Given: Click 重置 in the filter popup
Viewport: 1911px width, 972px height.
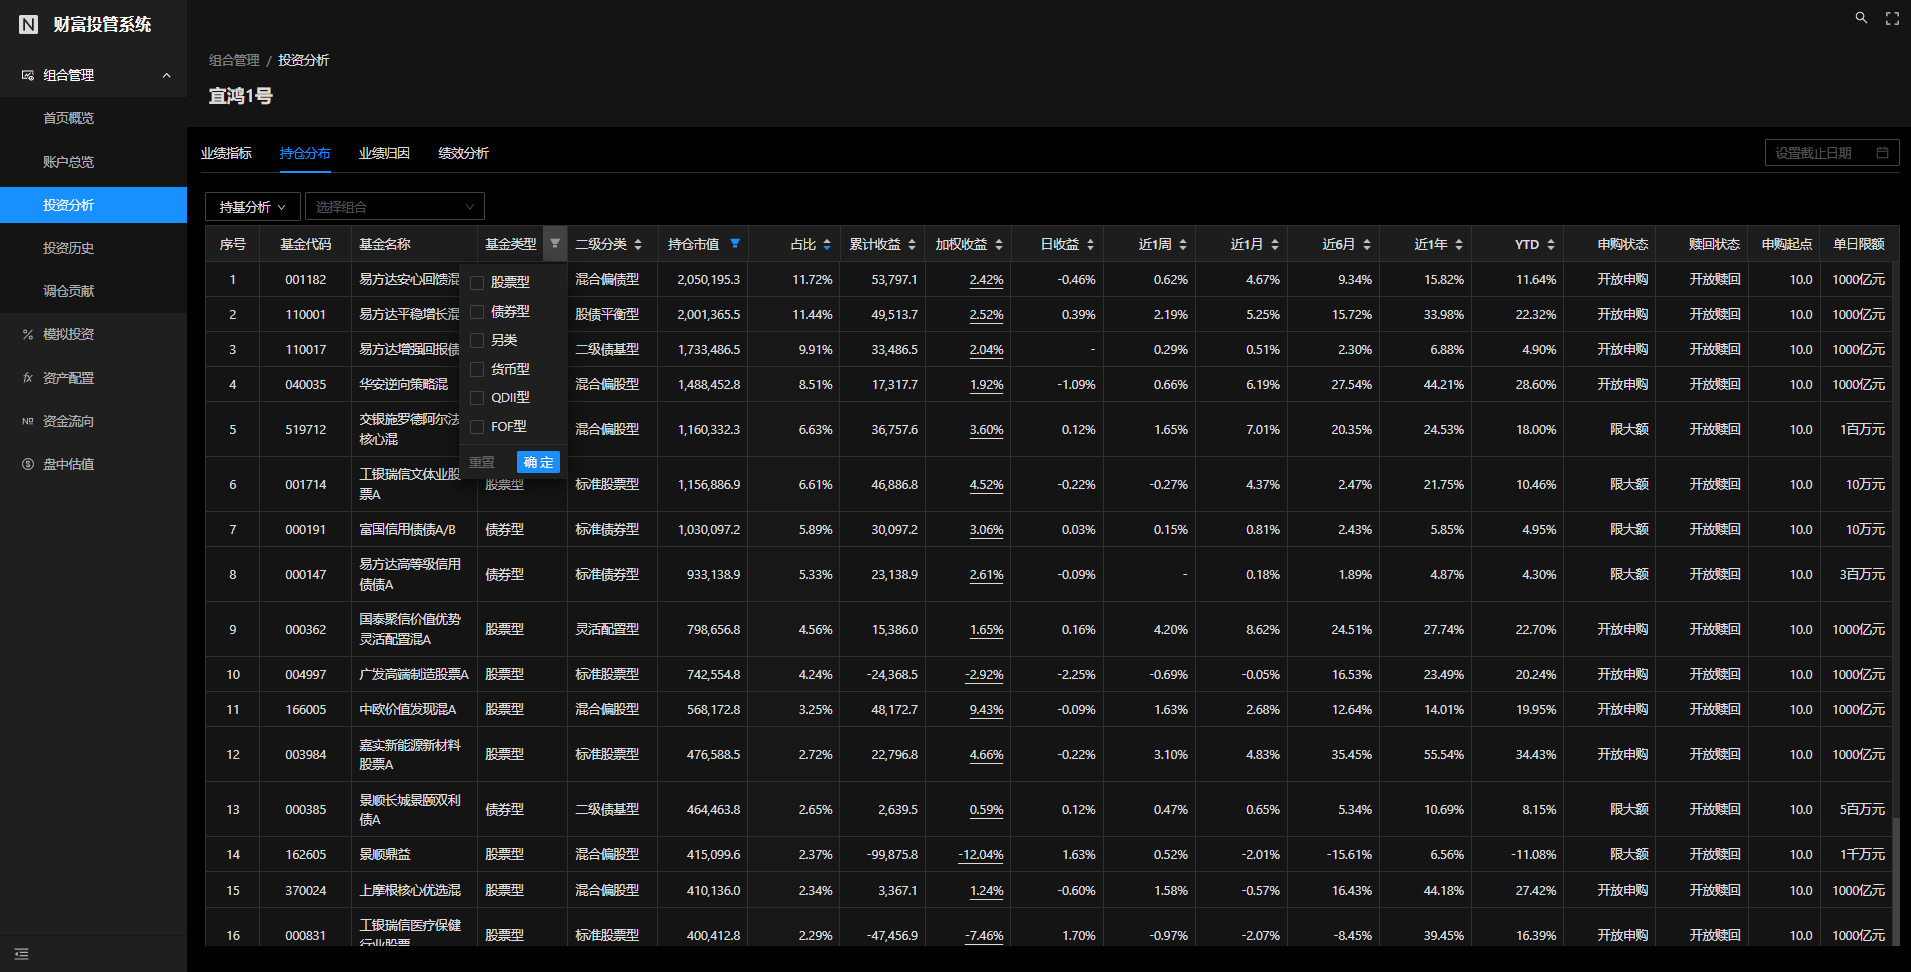Looking at the screenshot, I should coord(482,462).
